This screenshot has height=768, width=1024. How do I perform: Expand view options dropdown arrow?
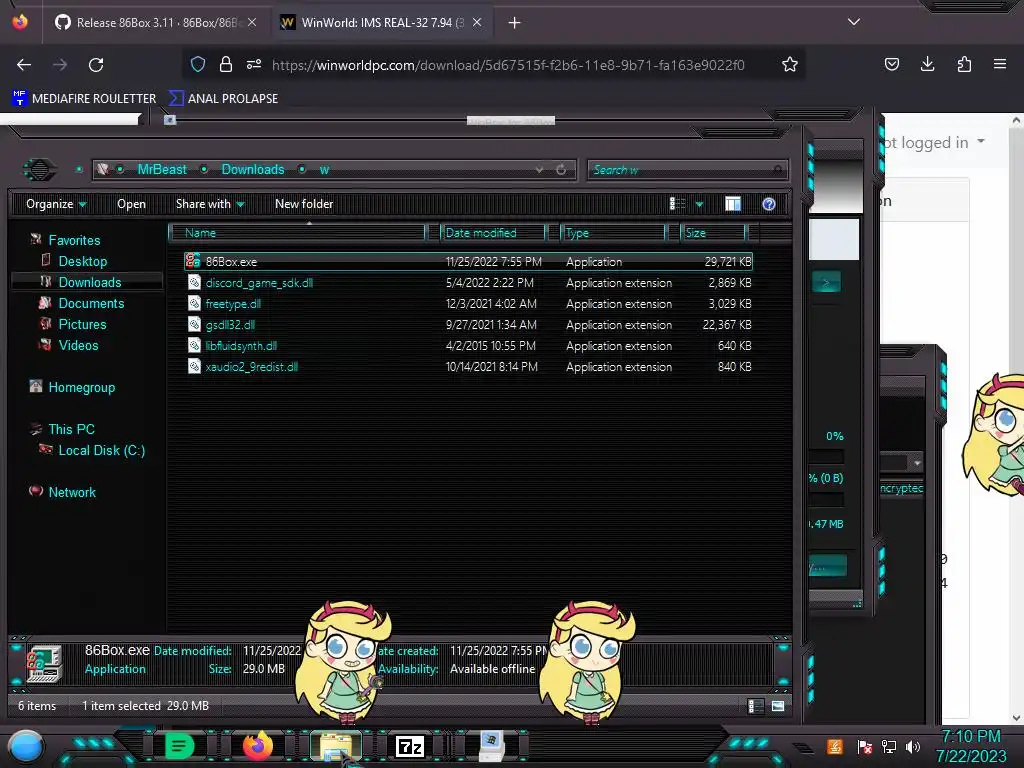(699, 204)
